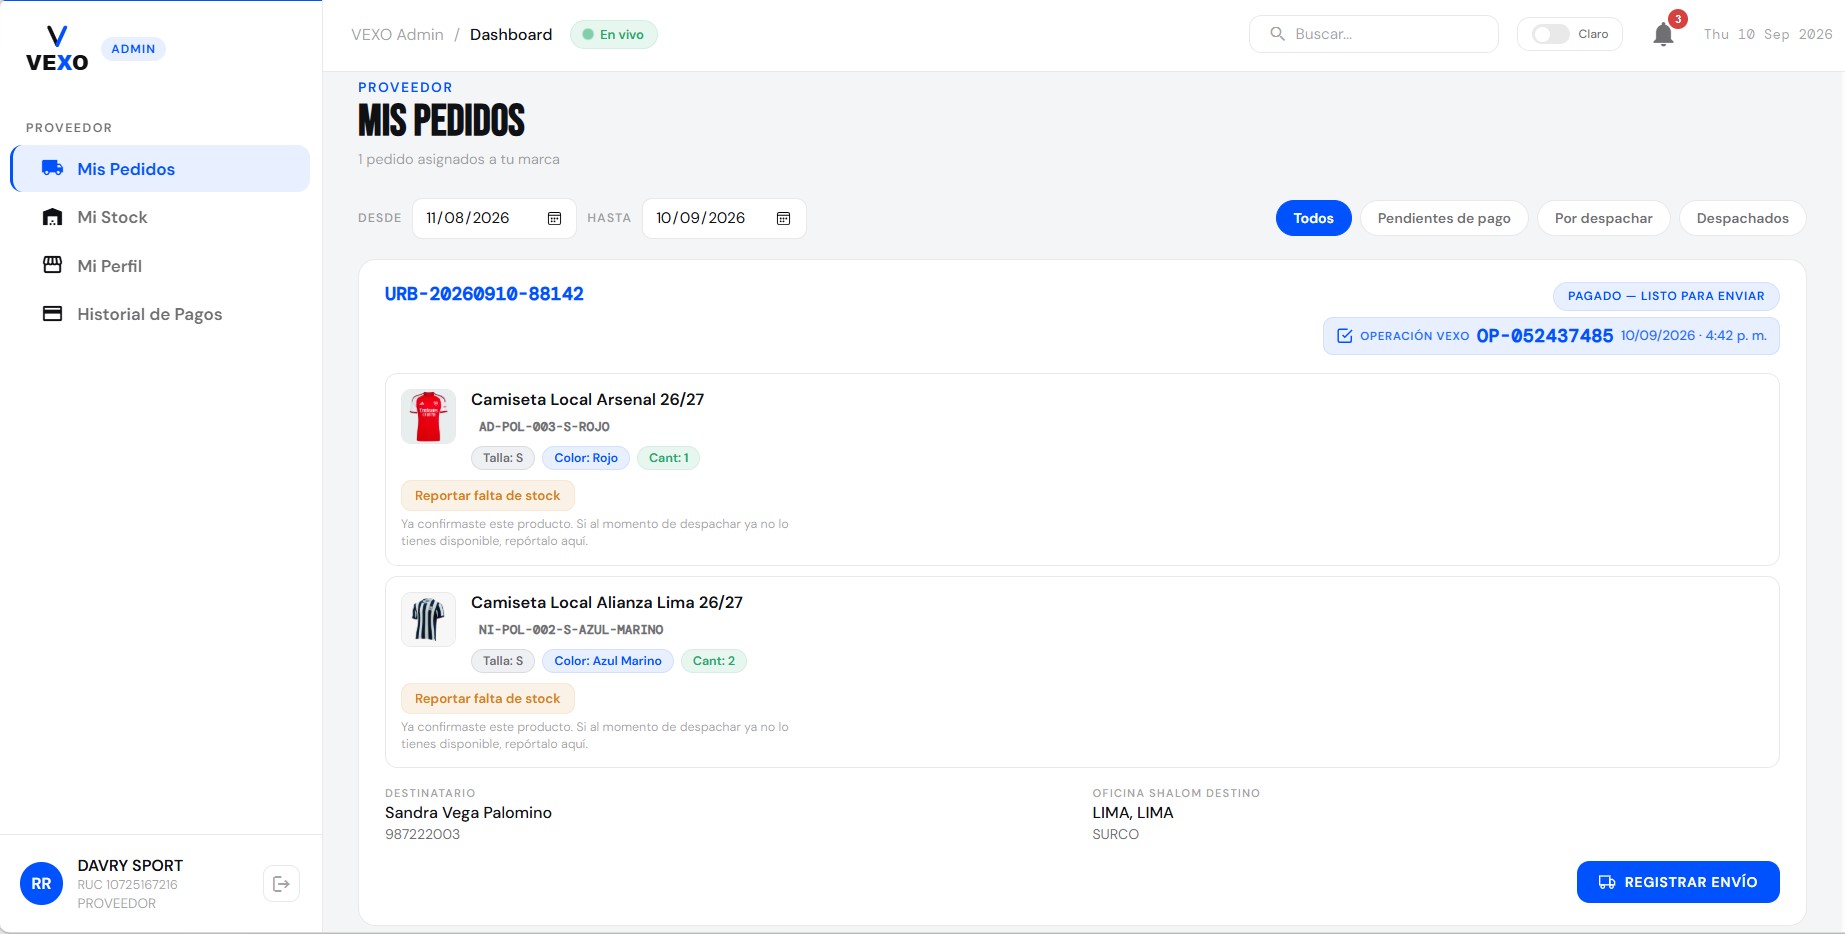Viewport: 1845px width, 934px height.
Task: Click recipient phone 987222003
Action: point(422,834)
